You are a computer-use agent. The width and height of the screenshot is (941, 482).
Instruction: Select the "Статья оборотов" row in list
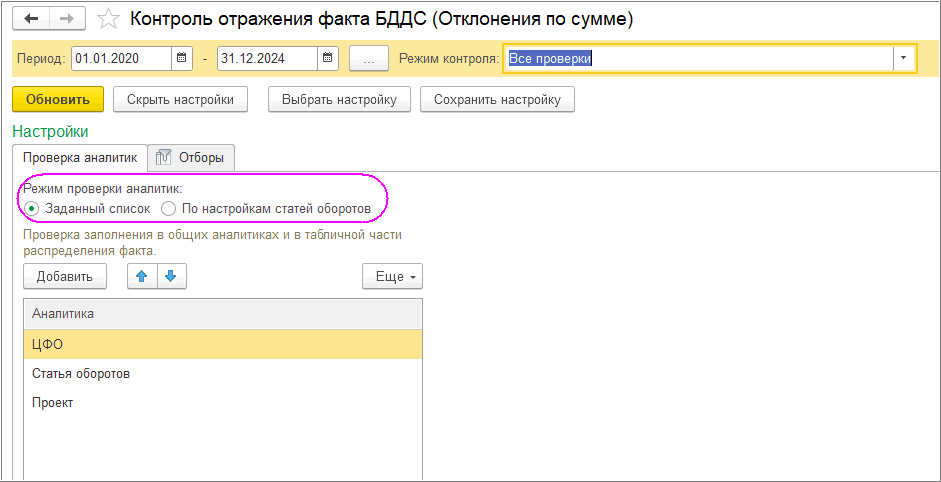(81, 374)
